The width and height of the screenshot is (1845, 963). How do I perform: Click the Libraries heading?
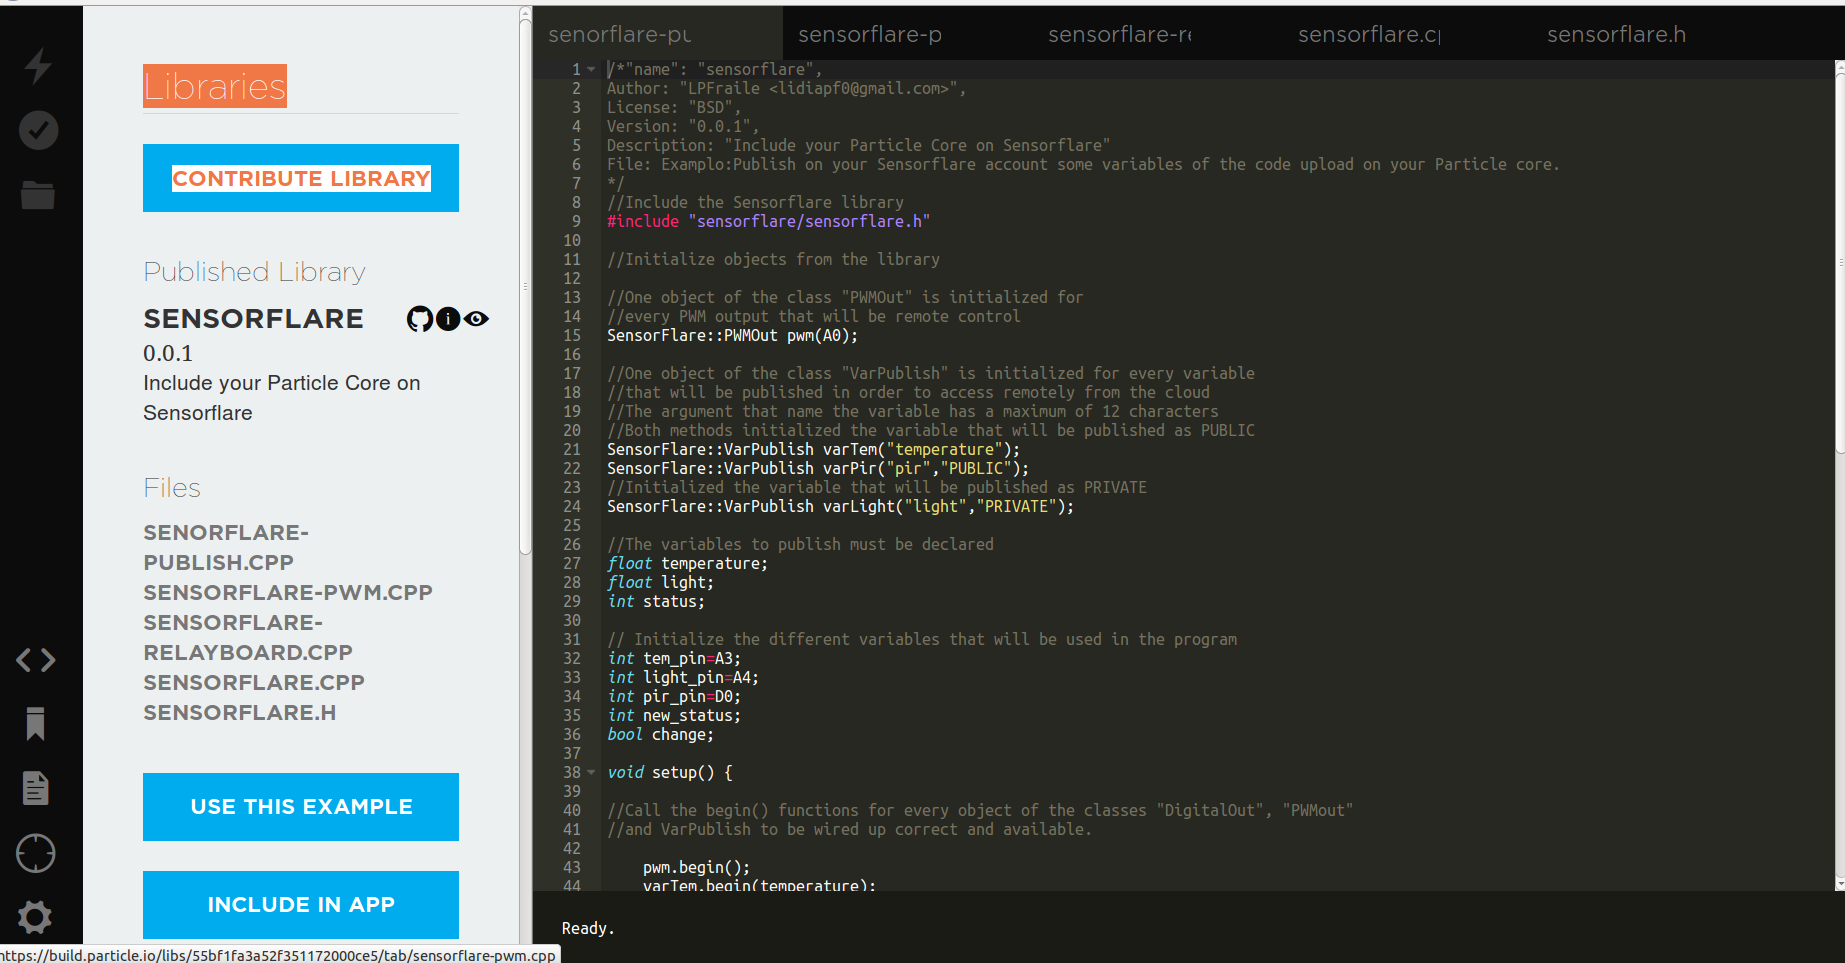point(215,87)
